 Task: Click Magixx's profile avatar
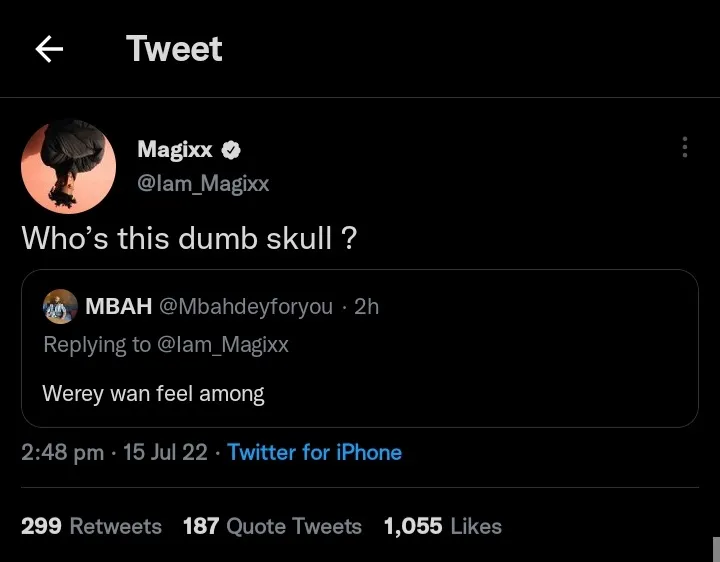[x=68, y=166]
